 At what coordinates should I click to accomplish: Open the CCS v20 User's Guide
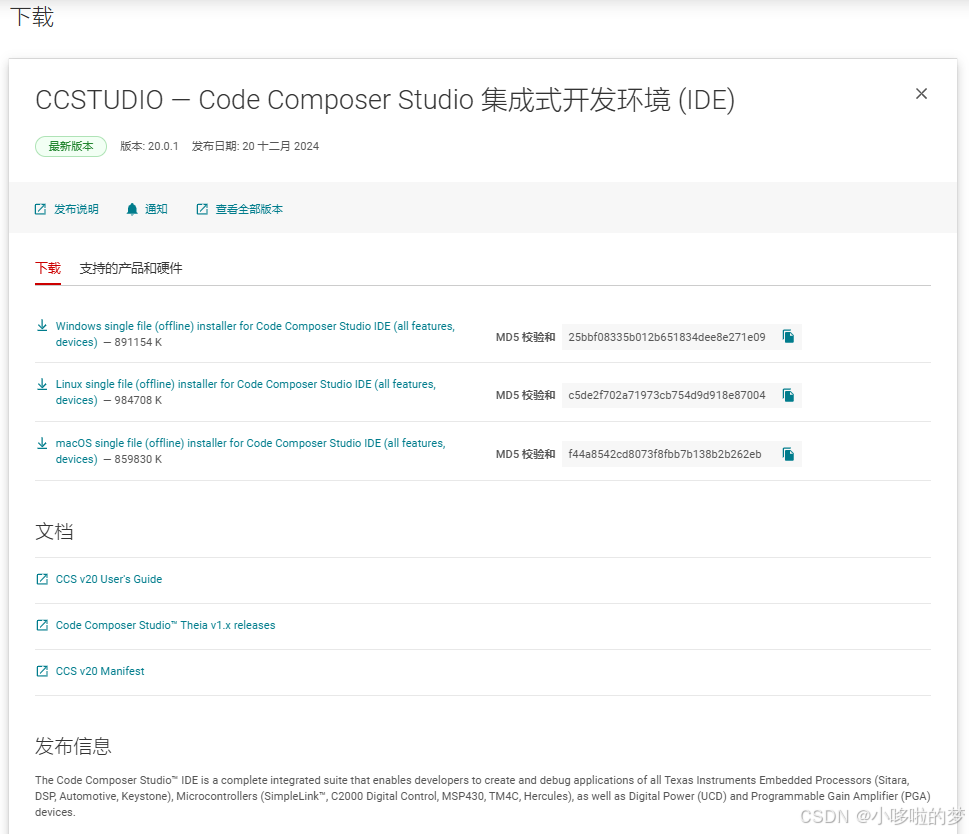click(x=109, y=579)
